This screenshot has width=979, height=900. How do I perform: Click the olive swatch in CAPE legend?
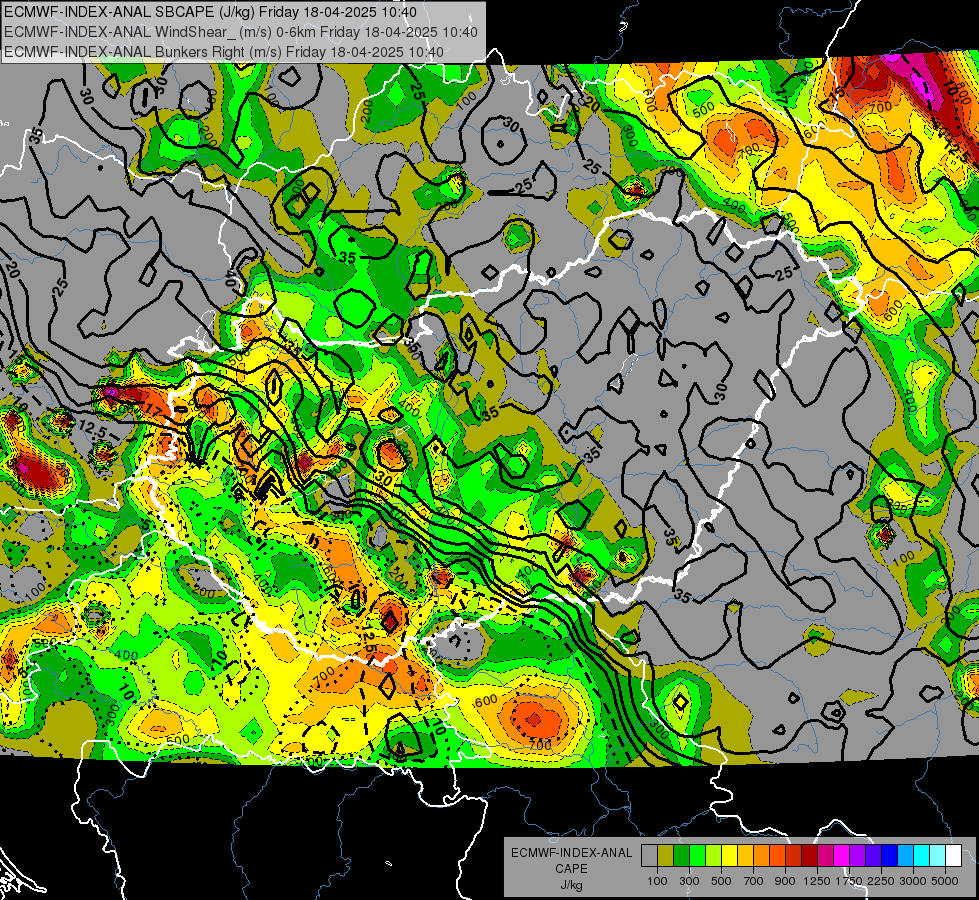click(x=666, y=855)
